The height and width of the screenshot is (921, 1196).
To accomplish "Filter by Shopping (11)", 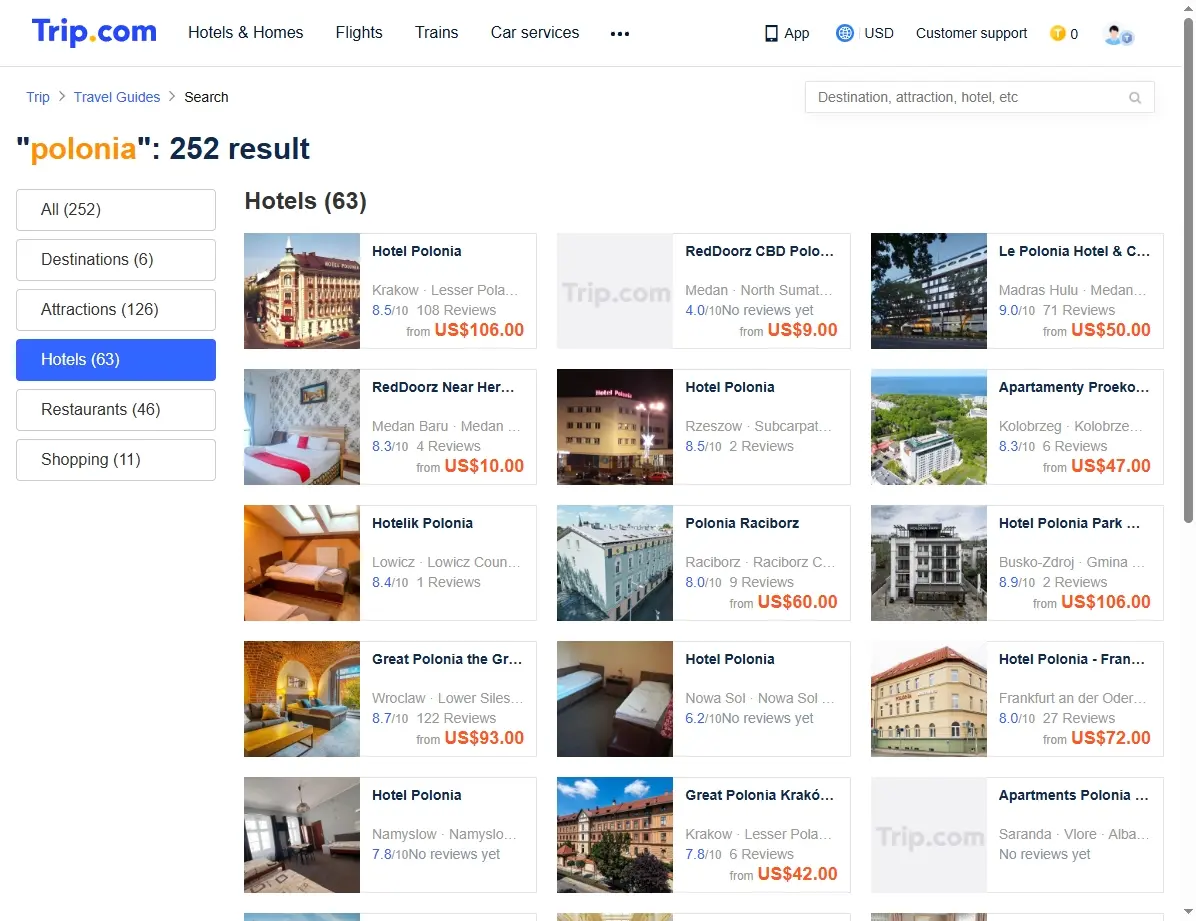I will point(116,459).
